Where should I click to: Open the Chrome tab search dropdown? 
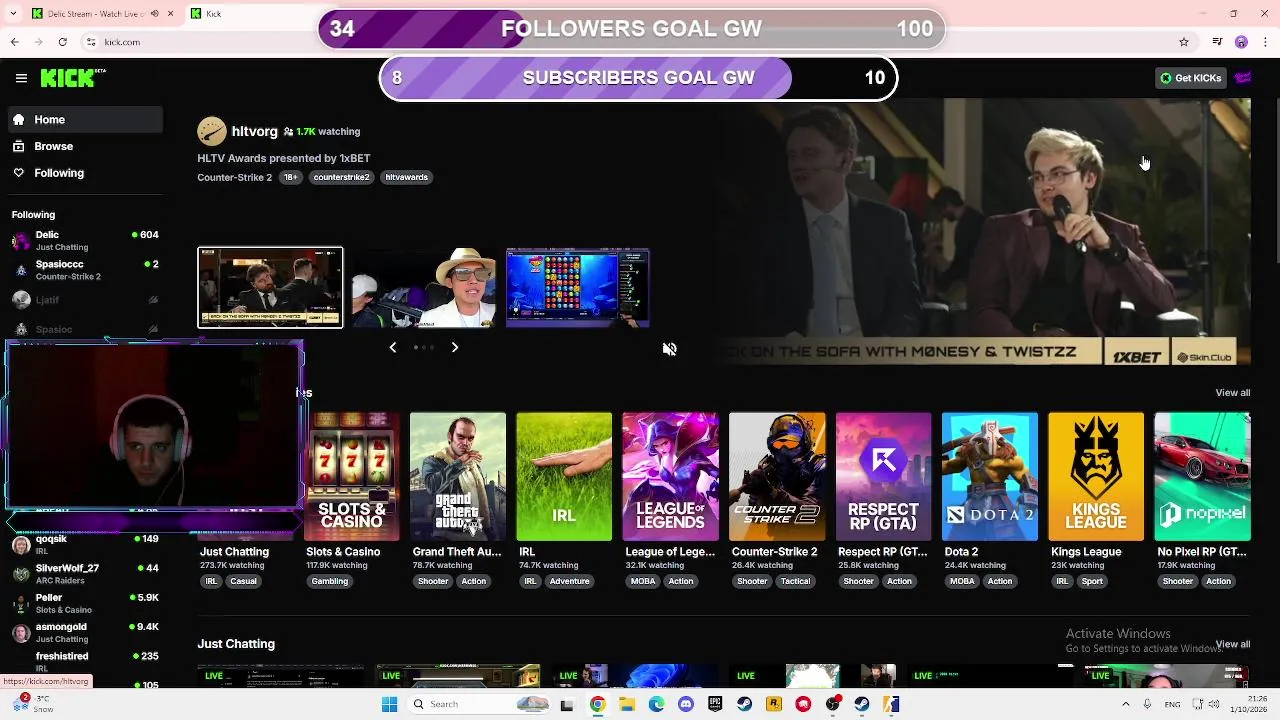pos(12,14)
